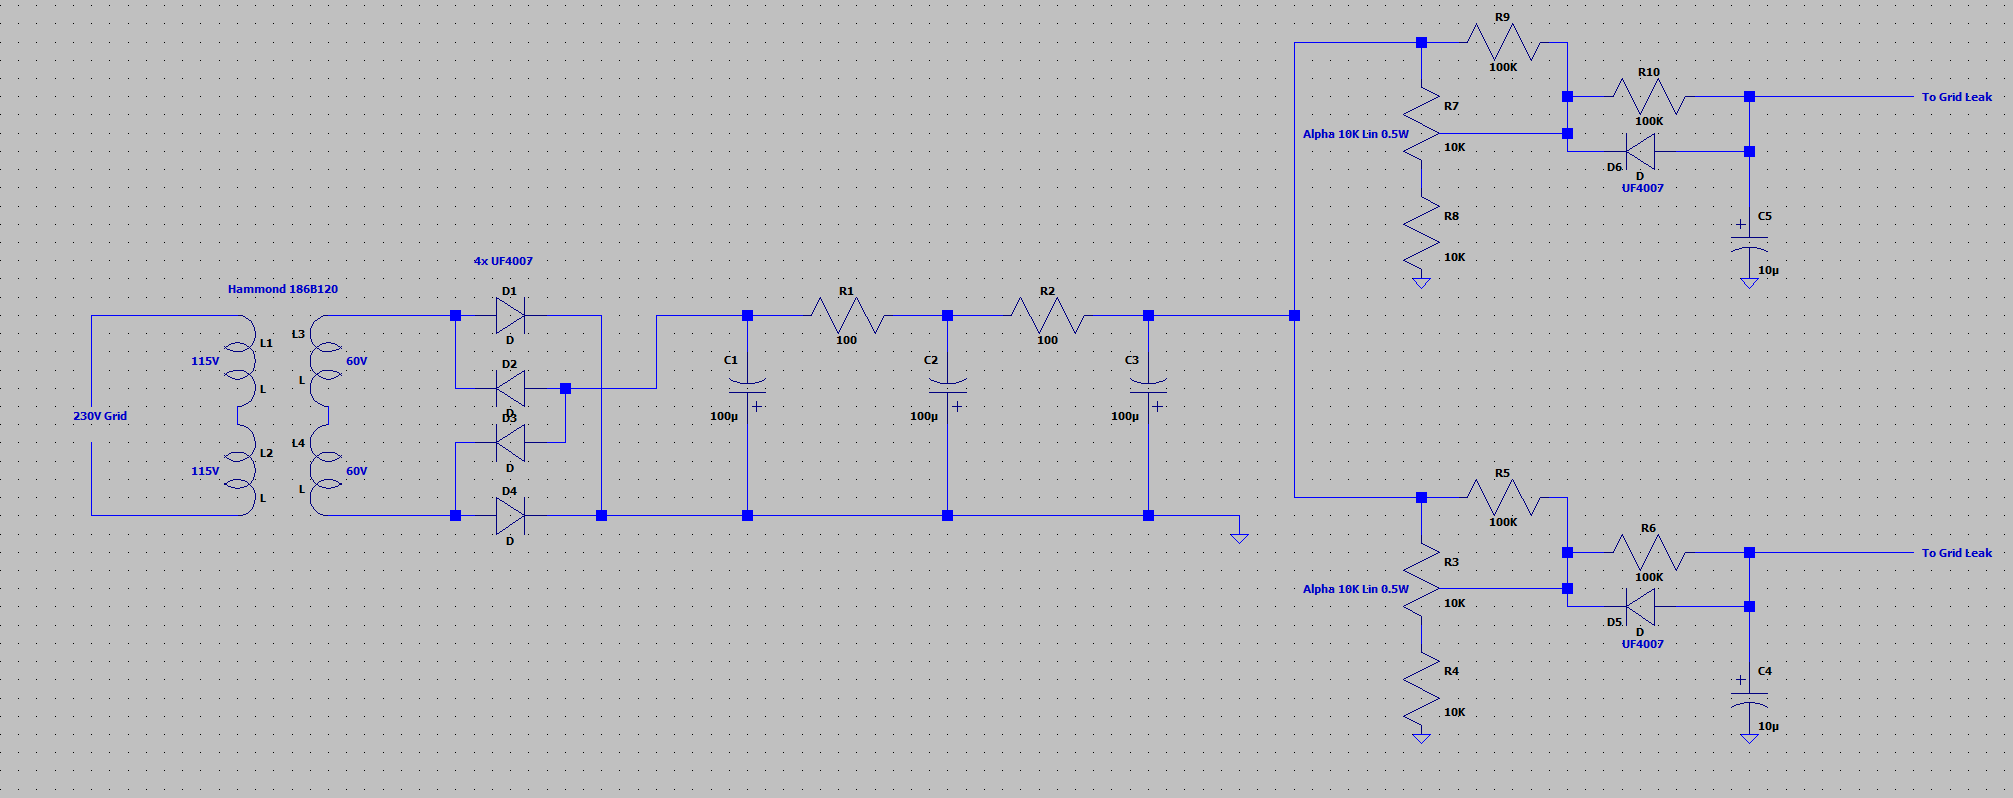This screenshot has height=798, width=2013.
Task: Select the L3 secondary winding coil
Action: [x=328, y=361]
